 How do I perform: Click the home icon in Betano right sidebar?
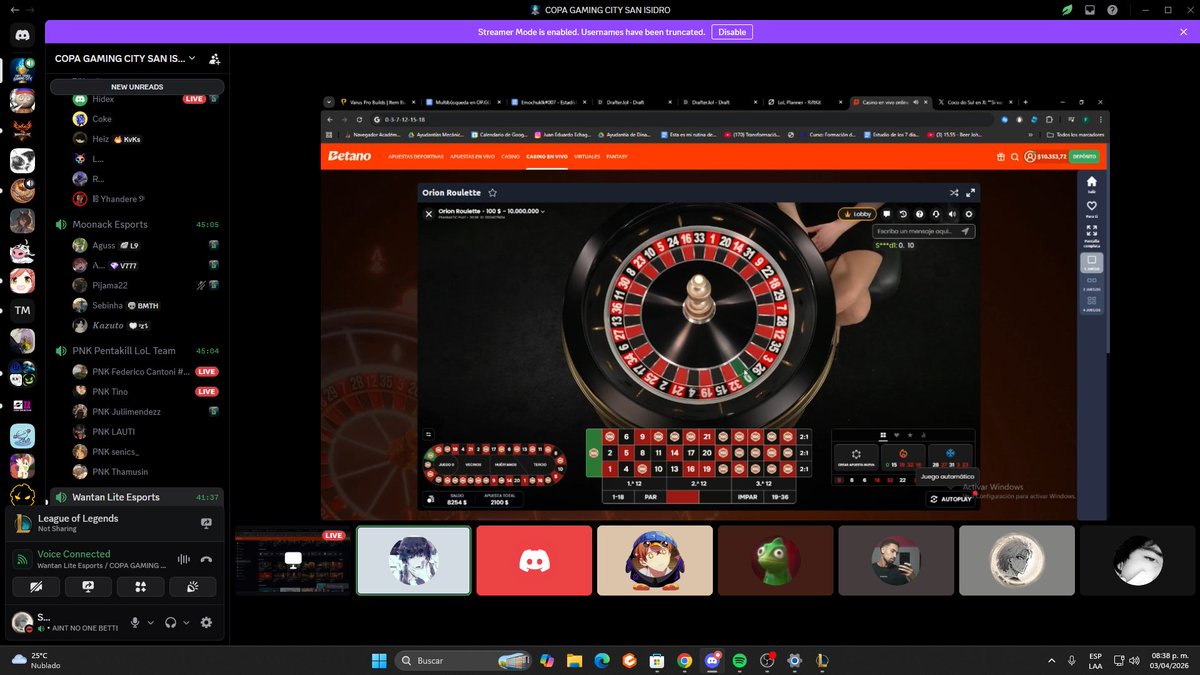click(x=1091, y=182)
